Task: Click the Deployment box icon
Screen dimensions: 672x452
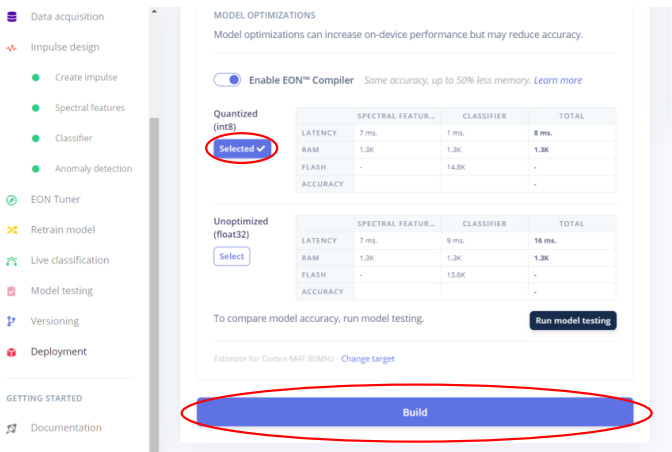Action: [12, 352]
